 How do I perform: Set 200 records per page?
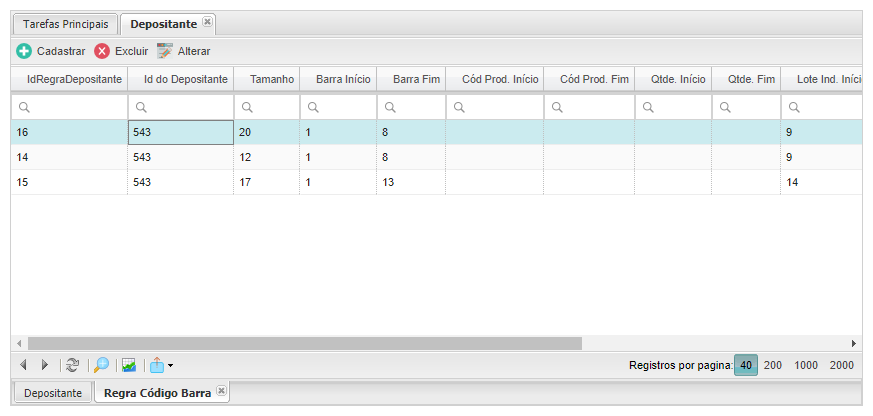pyautogui.click(x=773, y=365)
